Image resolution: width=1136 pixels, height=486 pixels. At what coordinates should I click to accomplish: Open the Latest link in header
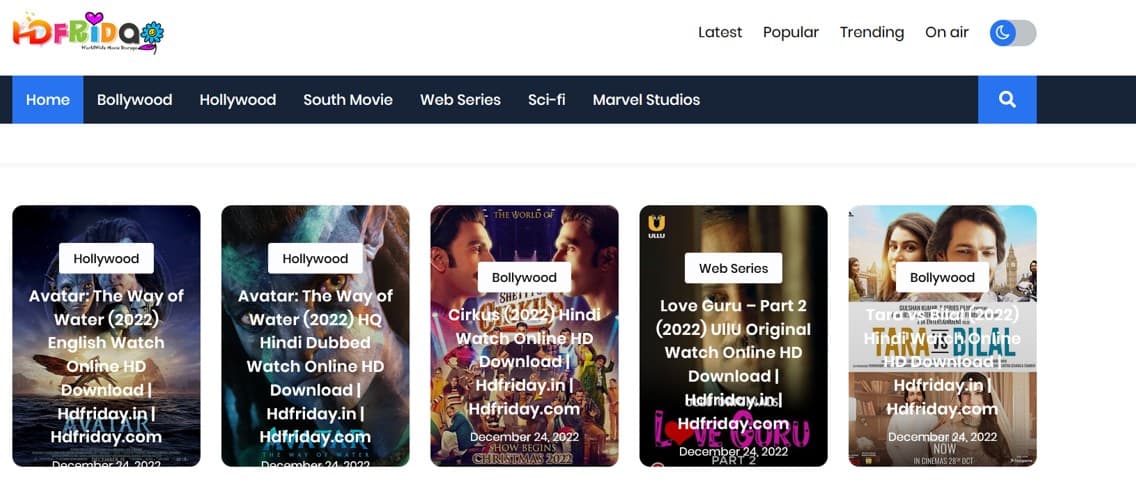click(719, 32)
